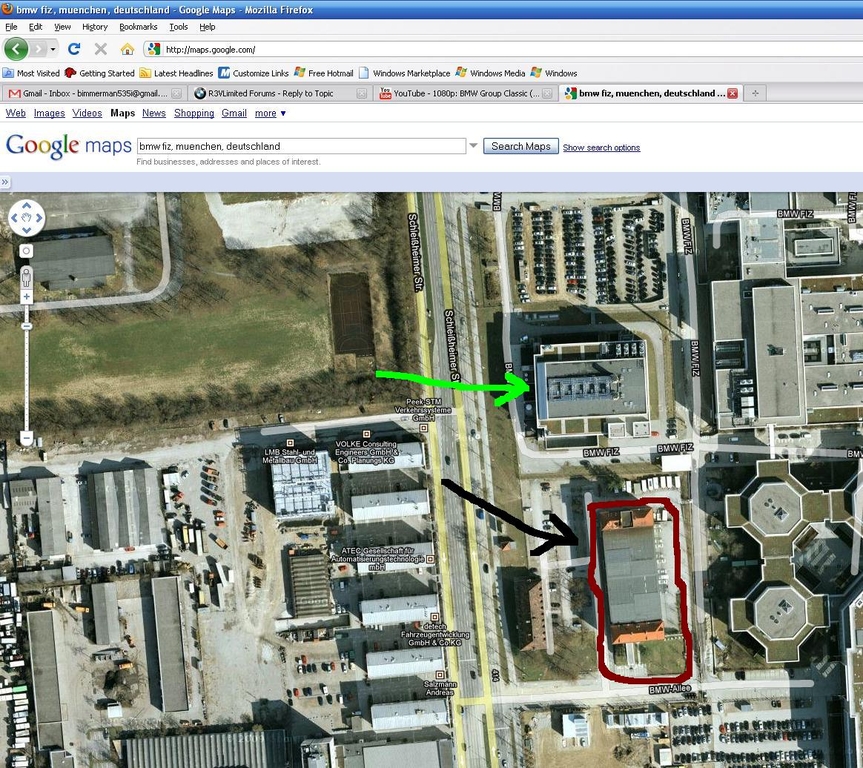Open the Most Visited bookmark folder

pyautogui.click(x=31, y=73)
